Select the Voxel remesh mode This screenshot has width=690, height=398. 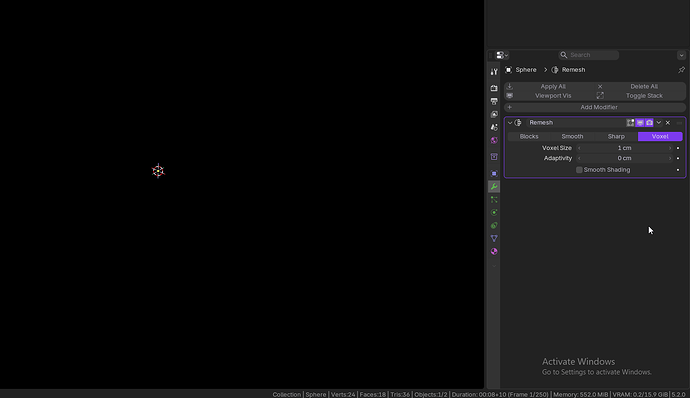(660, 136)
